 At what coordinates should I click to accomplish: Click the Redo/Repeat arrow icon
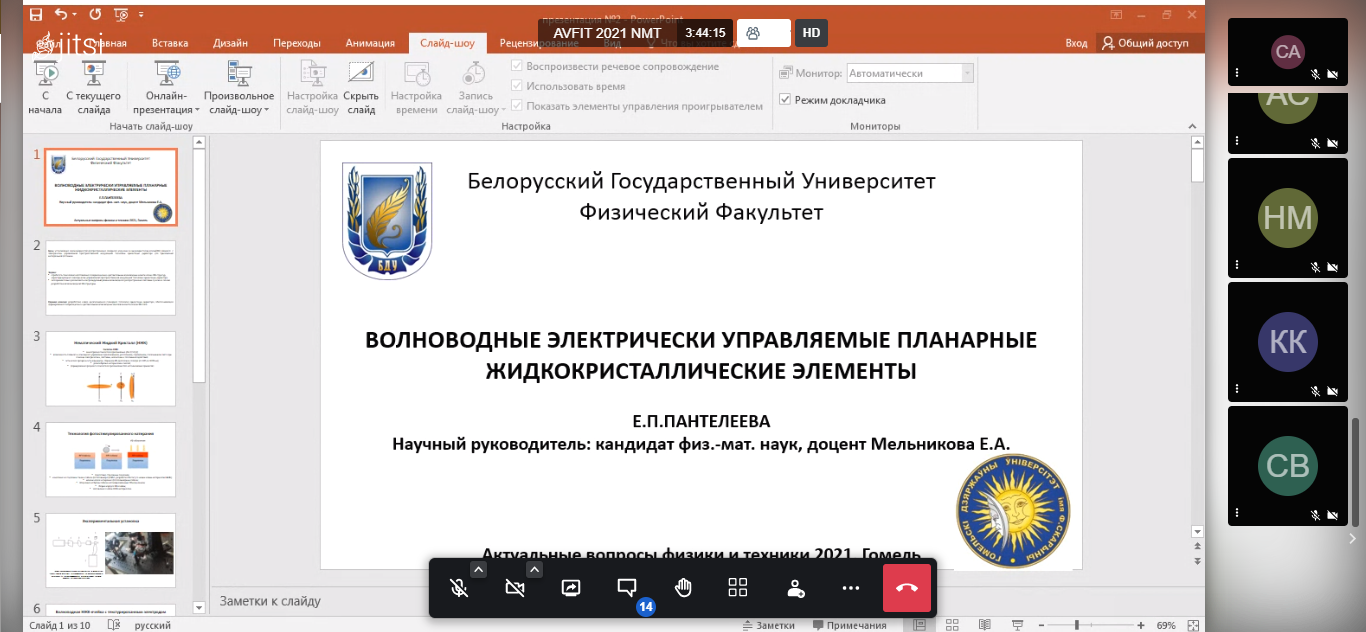[x=95, y=15]
